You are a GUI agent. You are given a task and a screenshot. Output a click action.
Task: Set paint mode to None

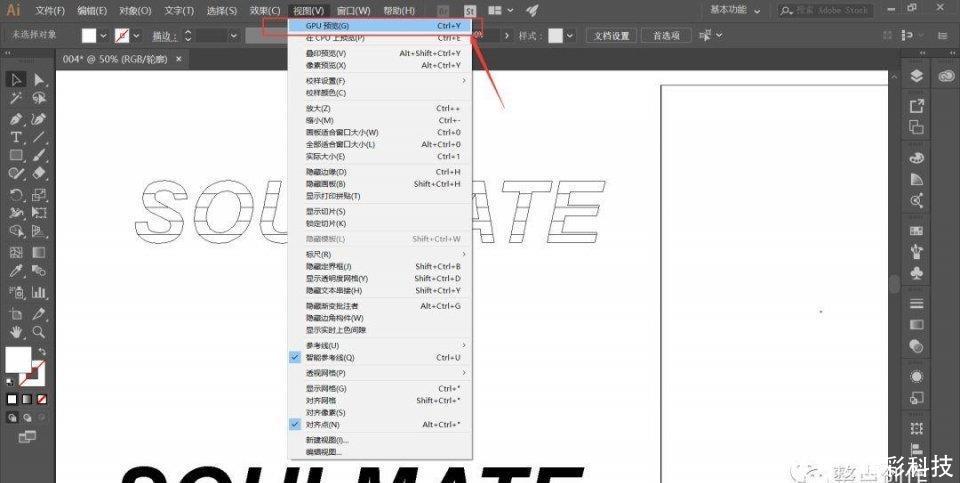[x=42, y=399]
